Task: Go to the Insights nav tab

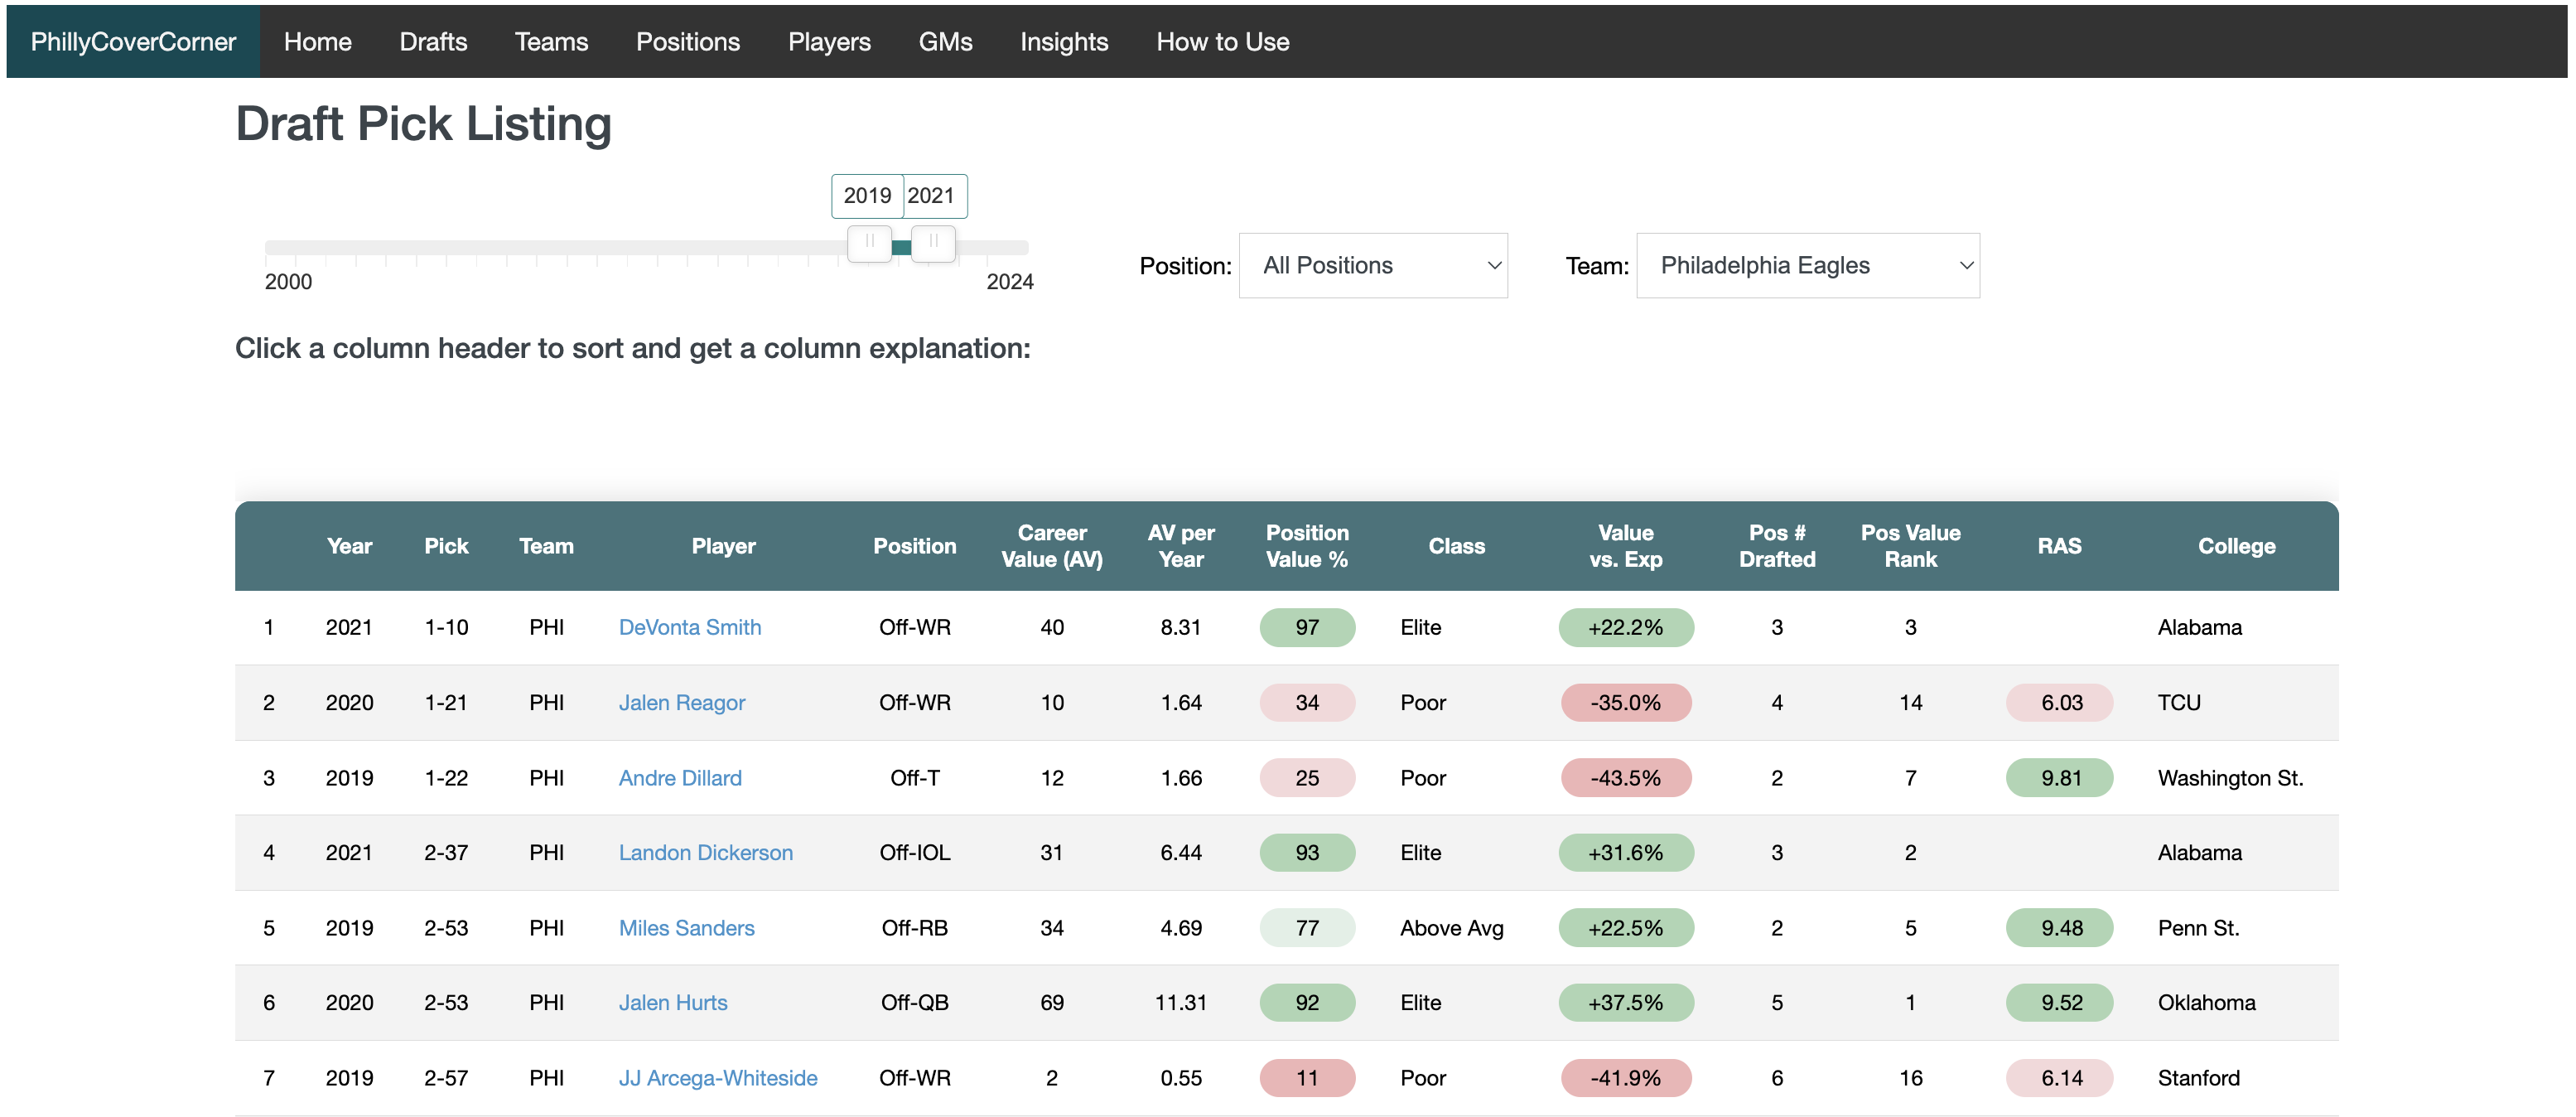Action: coord(1063,41)
